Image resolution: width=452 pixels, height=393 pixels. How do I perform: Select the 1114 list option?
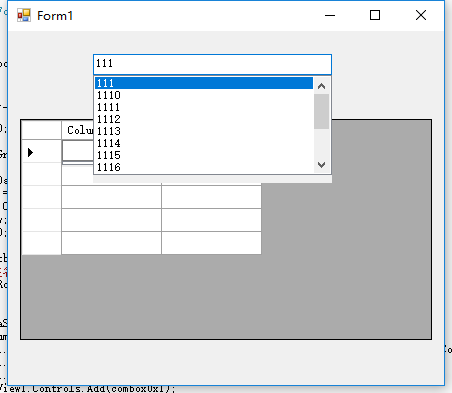[204, 143]
